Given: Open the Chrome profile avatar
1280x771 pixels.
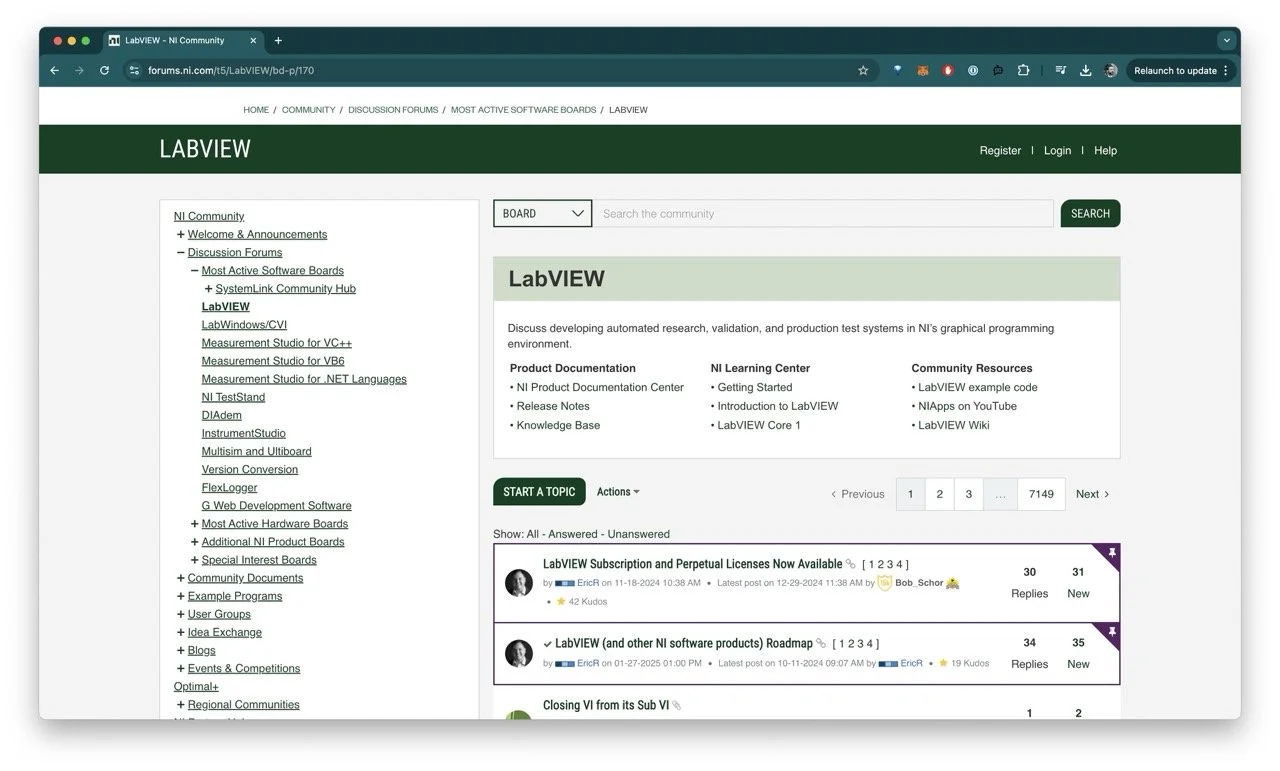Looking at the screenshot, I should 1111,71.
